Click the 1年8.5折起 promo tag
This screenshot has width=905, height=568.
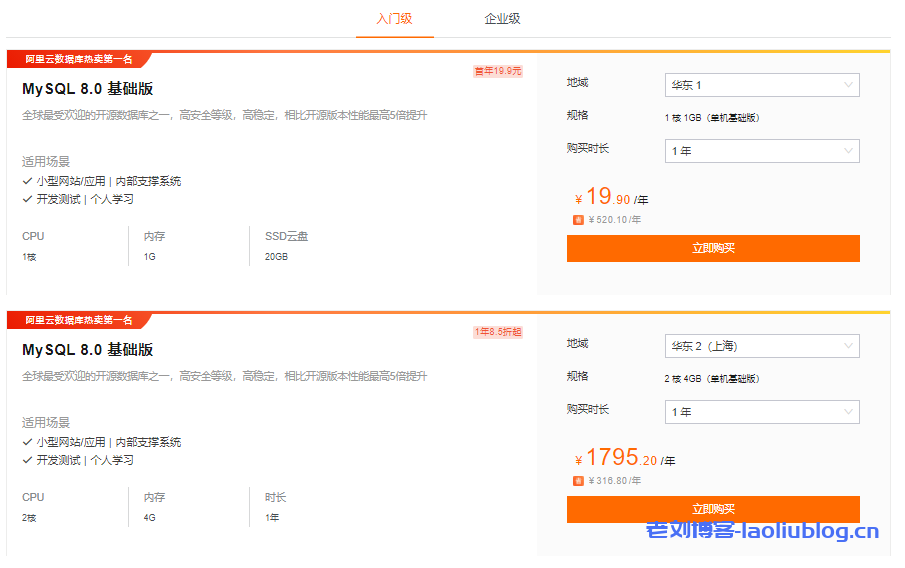[498, 332]
